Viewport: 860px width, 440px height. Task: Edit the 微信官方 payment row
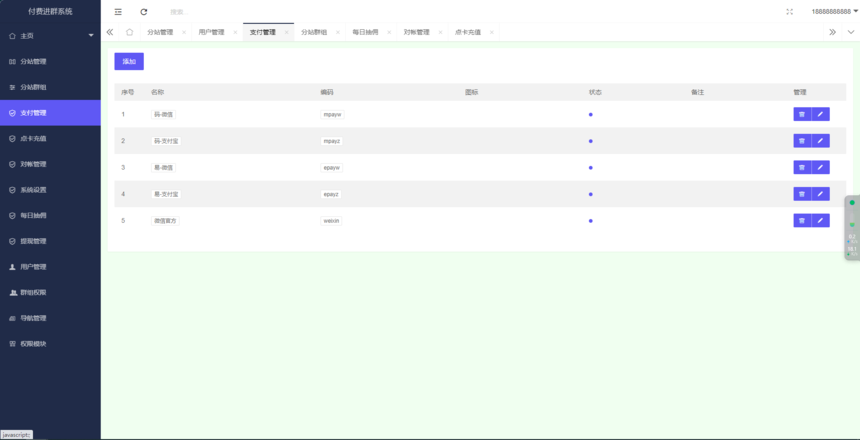[821, 221]
